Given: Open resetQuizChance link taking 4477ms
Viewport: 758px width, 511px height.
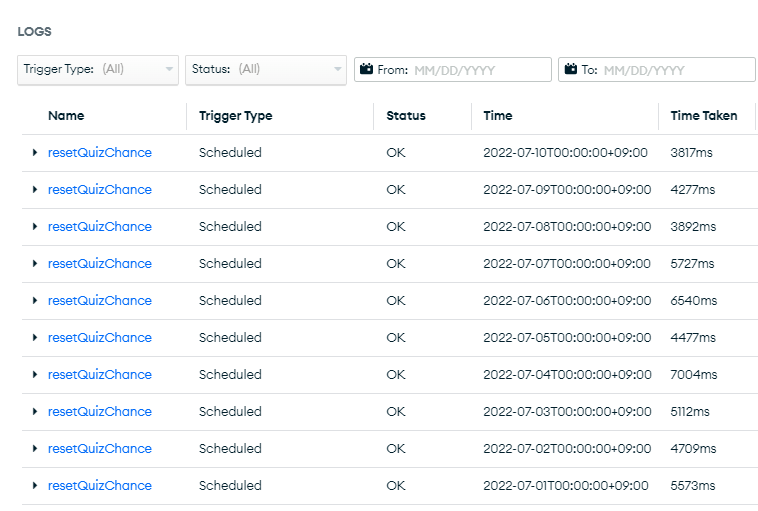Looking at the screenshot, I should (x=100, y=337).
